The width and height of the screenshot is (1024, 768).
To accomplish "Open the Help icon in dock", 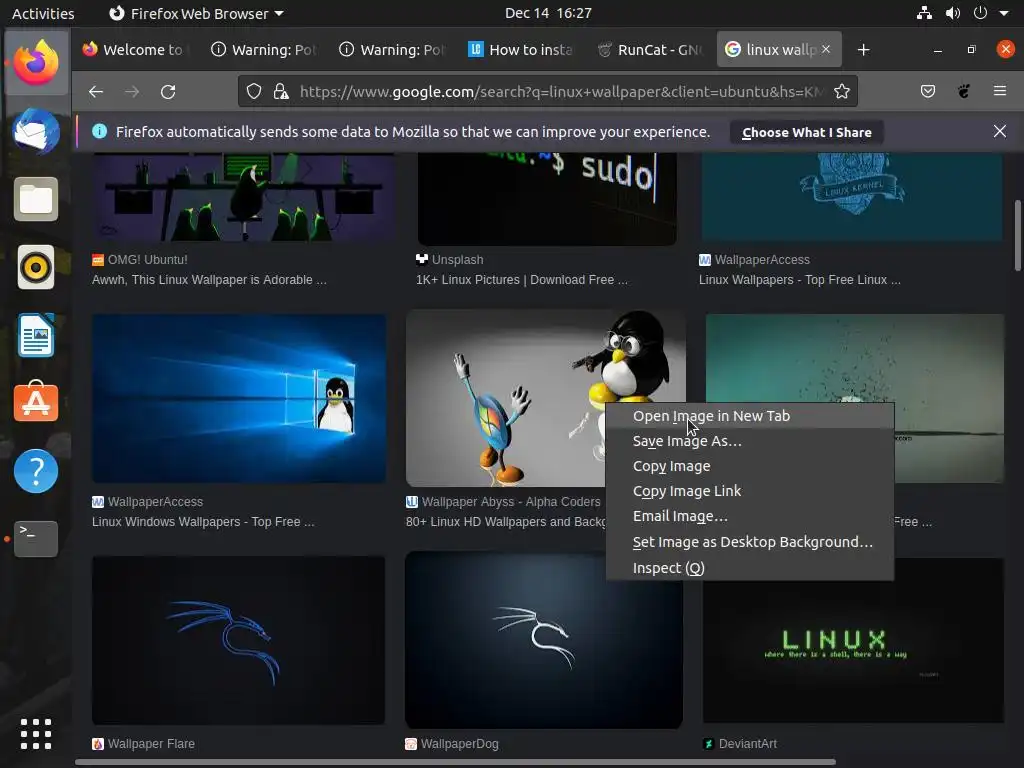I will coord(36,471).
